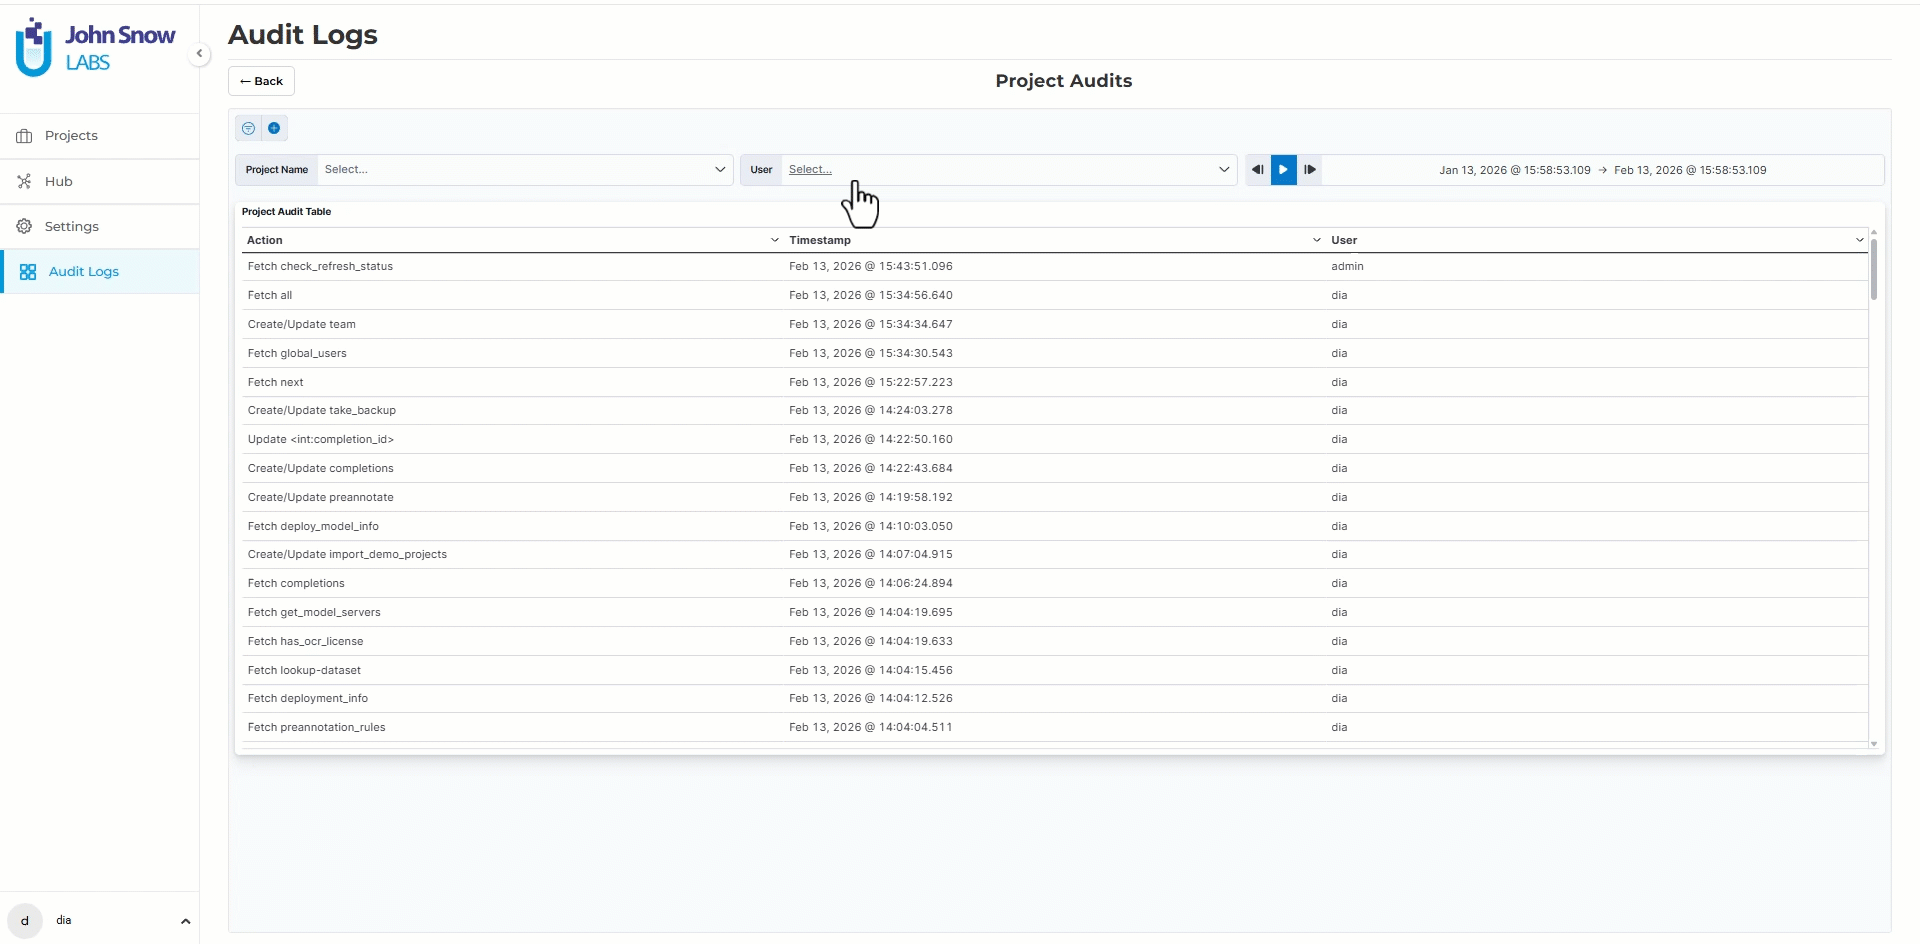Open the user menu caret at bottom-left
This screenshot has width=1920, height=944.
[x=185, y=921]
